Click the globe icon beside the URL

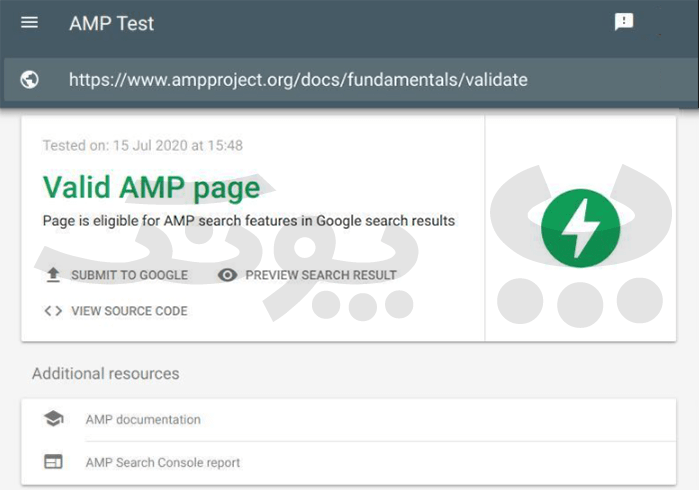(29, 80)
